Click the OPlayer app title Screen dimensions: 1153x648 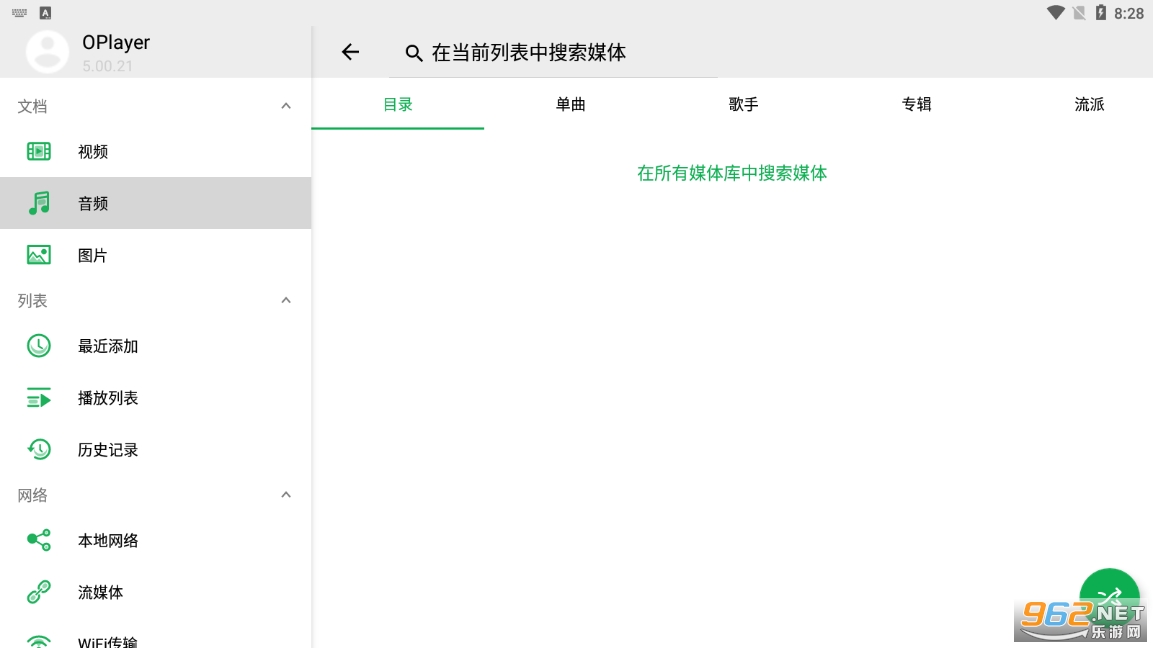pos(116,43)
